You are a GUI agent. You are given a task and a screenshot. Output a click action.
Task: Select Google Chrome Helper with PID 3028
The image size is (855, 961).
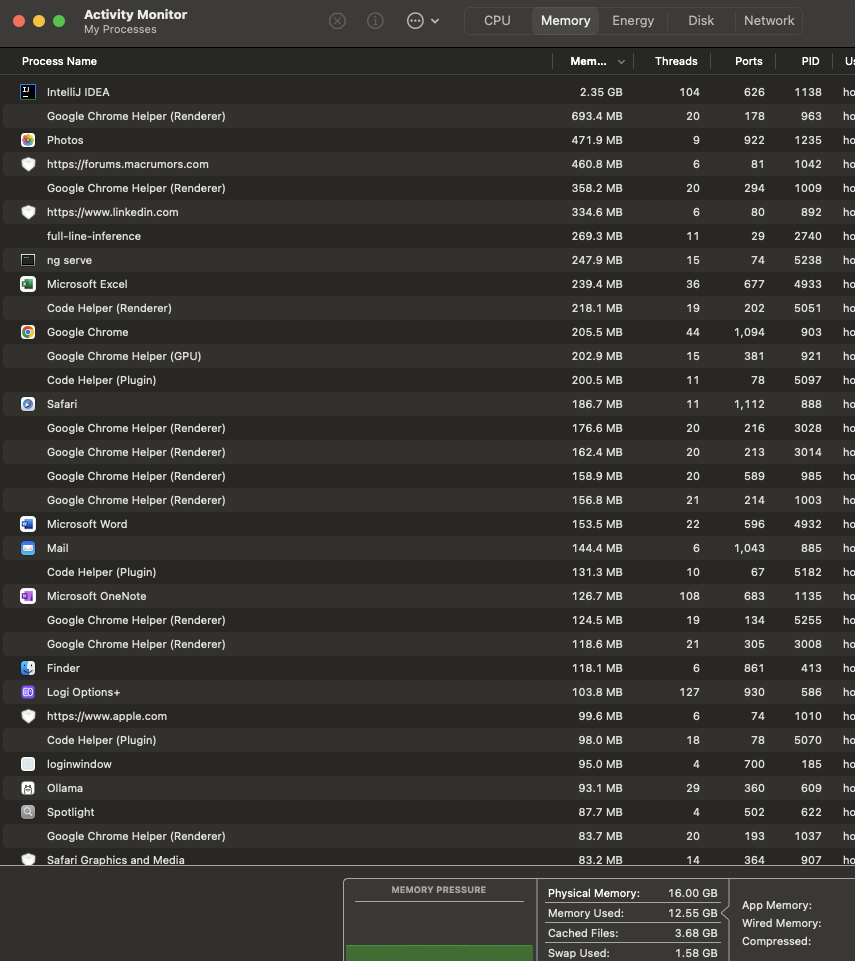[x=429, y=428]
